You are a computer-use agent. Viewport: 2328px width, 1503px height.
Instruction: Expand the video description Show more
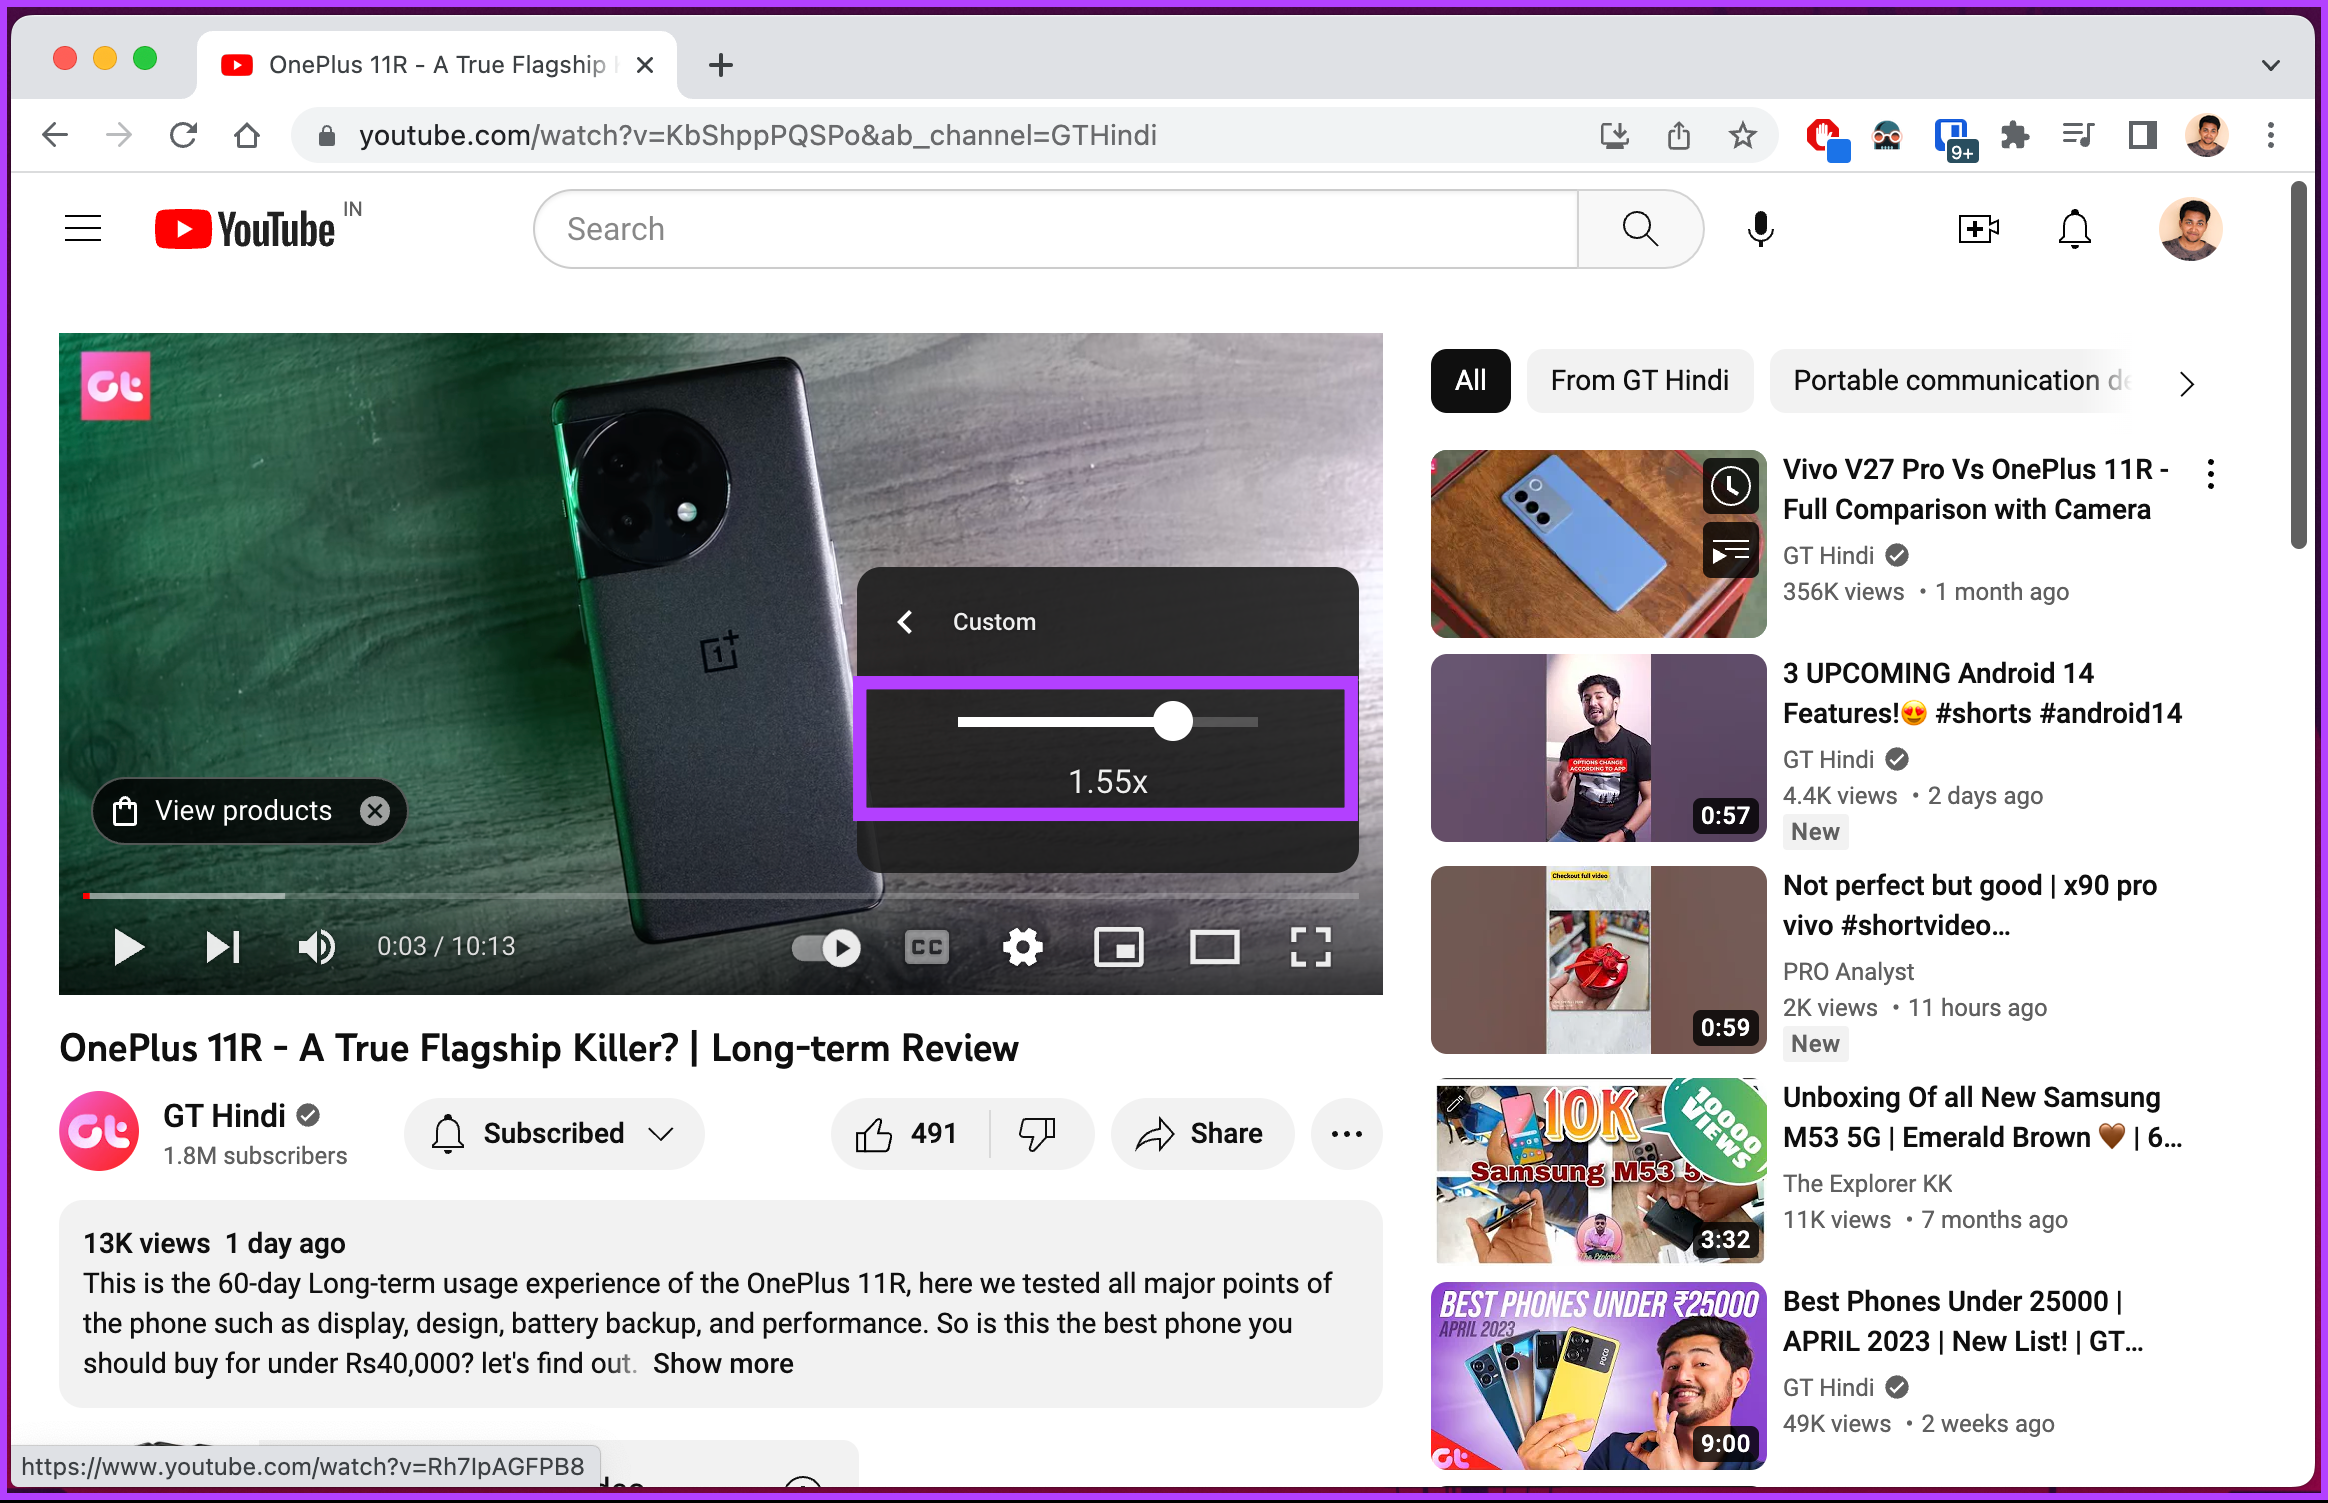(725, 1364)
